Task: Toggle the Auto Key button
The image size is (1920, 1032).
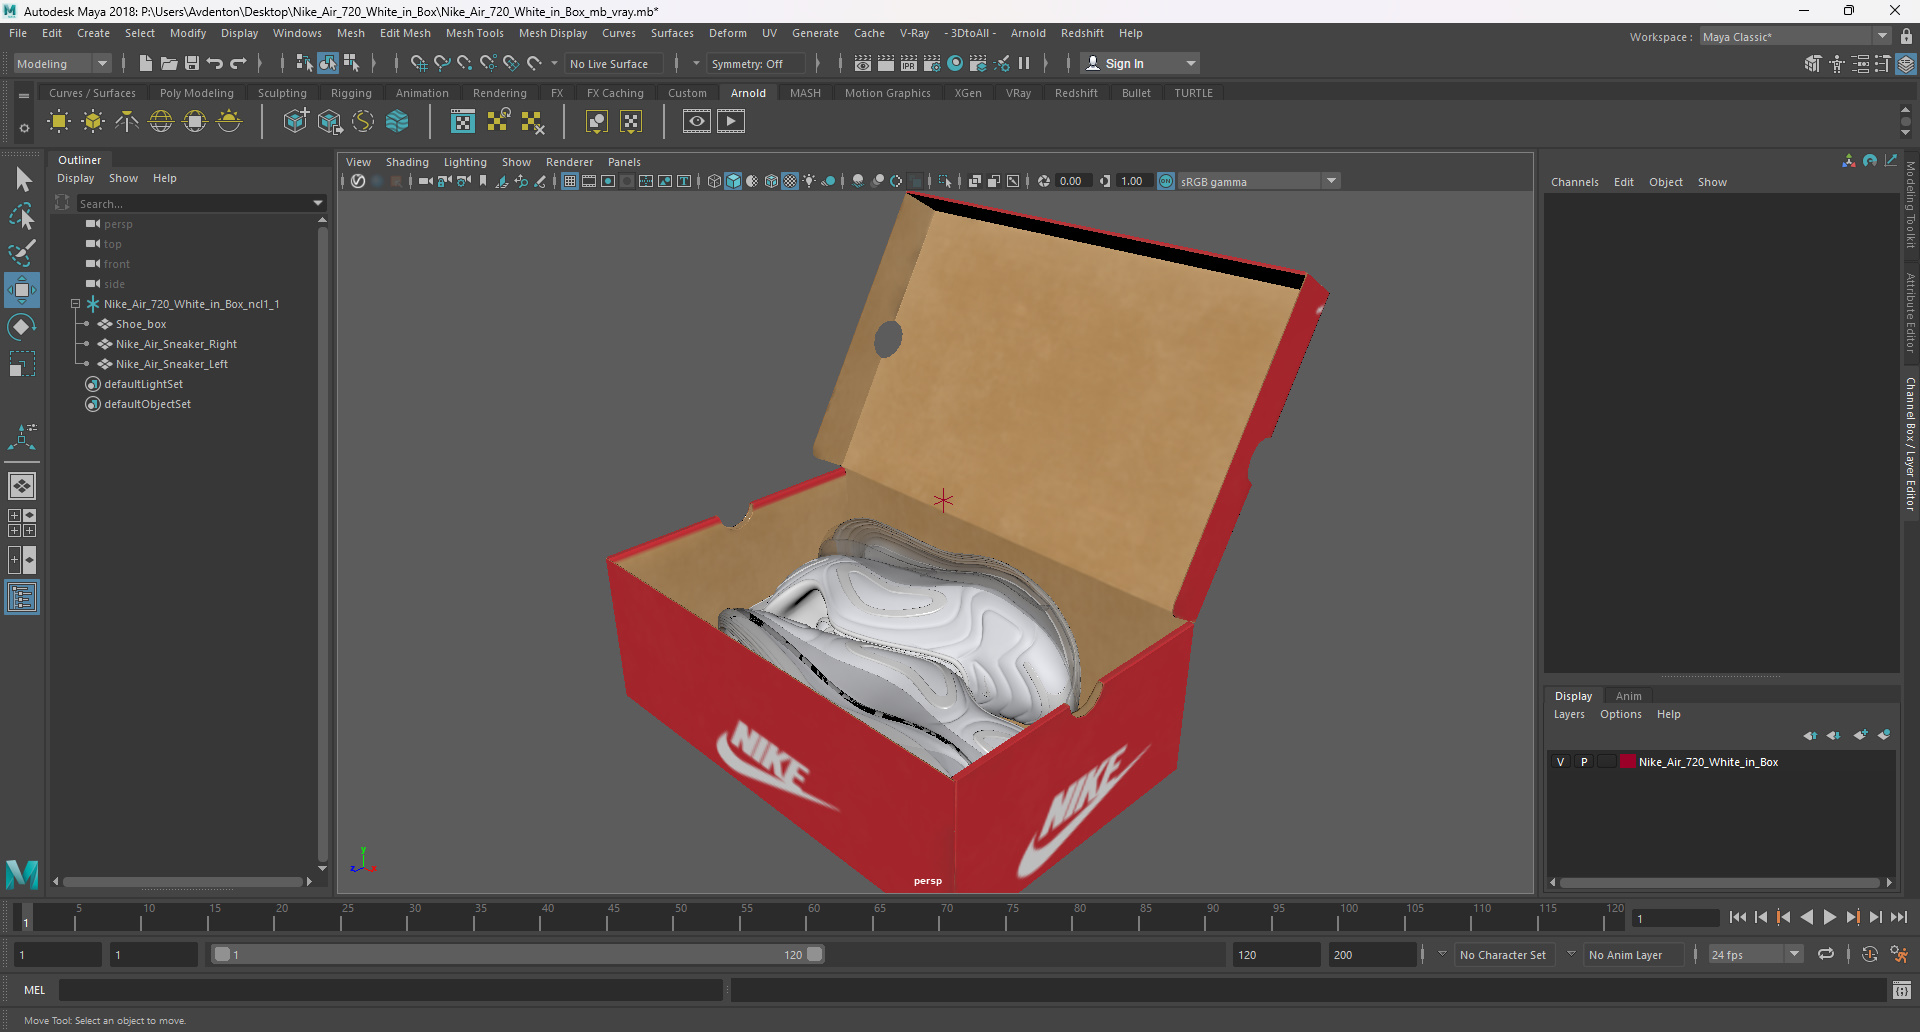Action: [1870, 954]
